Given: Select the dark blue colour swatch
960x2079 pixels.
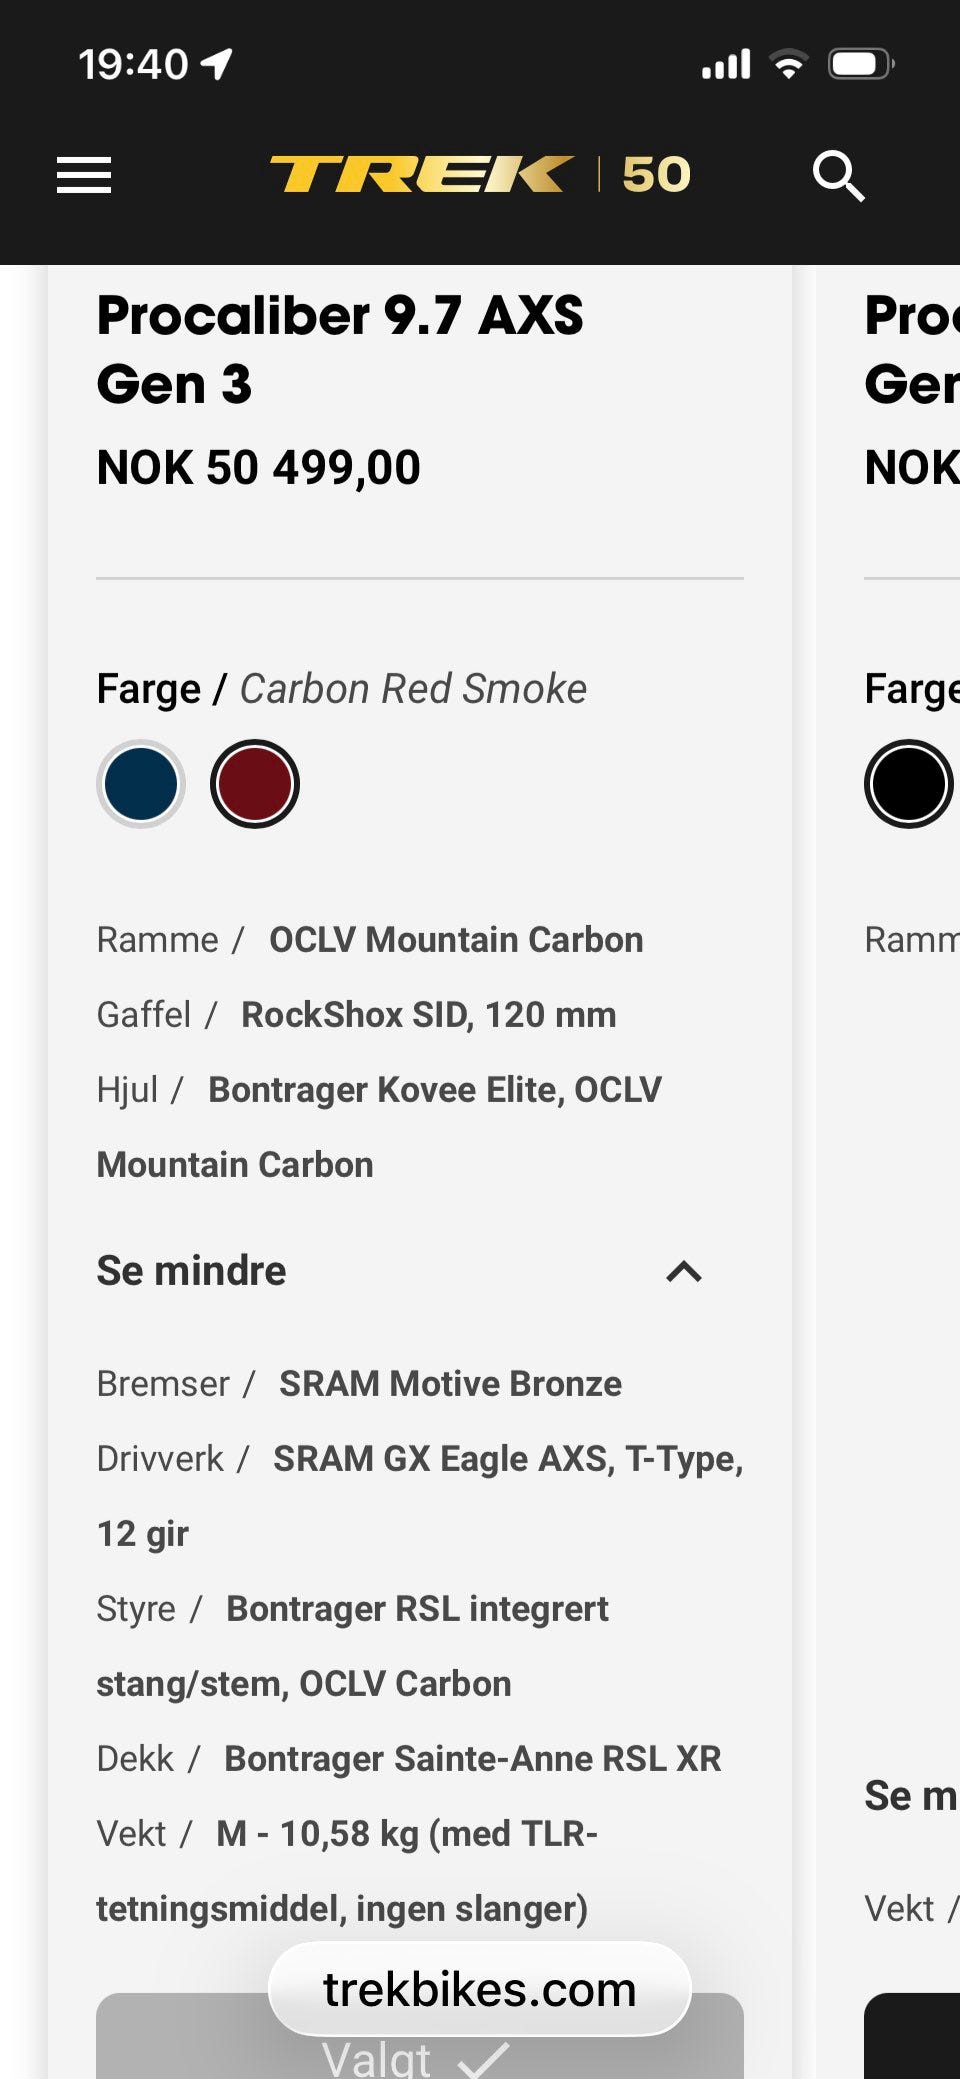Looking at the screenshot, I should pos(141,784).
